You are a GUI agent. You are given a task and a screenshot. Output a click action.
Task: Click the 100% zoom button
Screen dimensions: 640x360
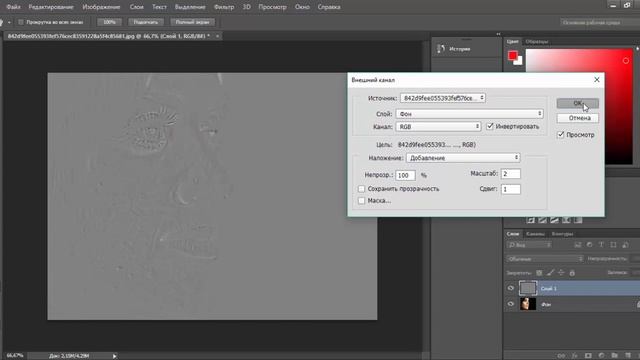(109, 22)
